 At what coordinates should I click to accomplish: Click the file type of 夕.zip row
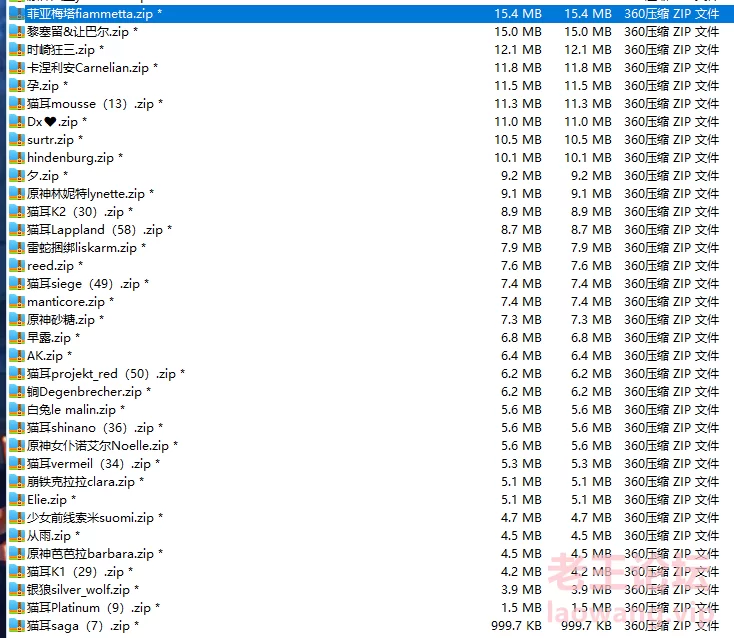point(671,176)
